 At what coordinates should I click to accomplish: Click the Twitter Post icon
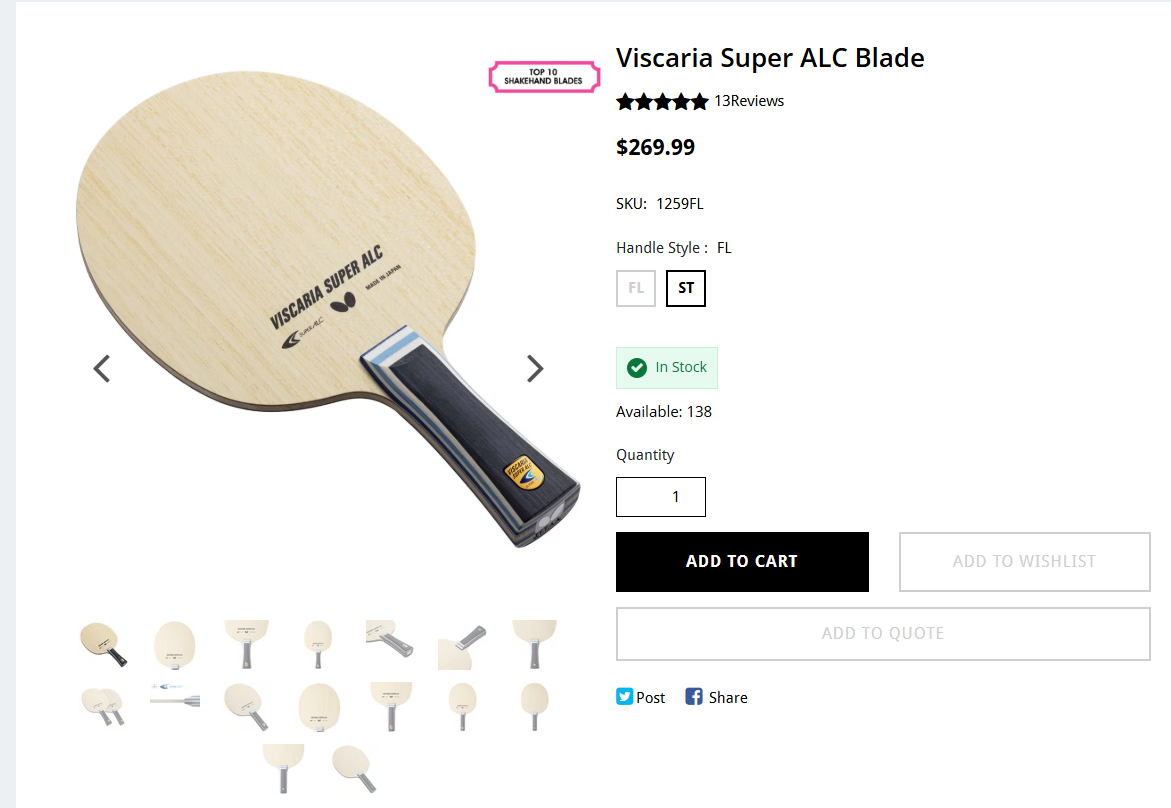tap(625, 697)
